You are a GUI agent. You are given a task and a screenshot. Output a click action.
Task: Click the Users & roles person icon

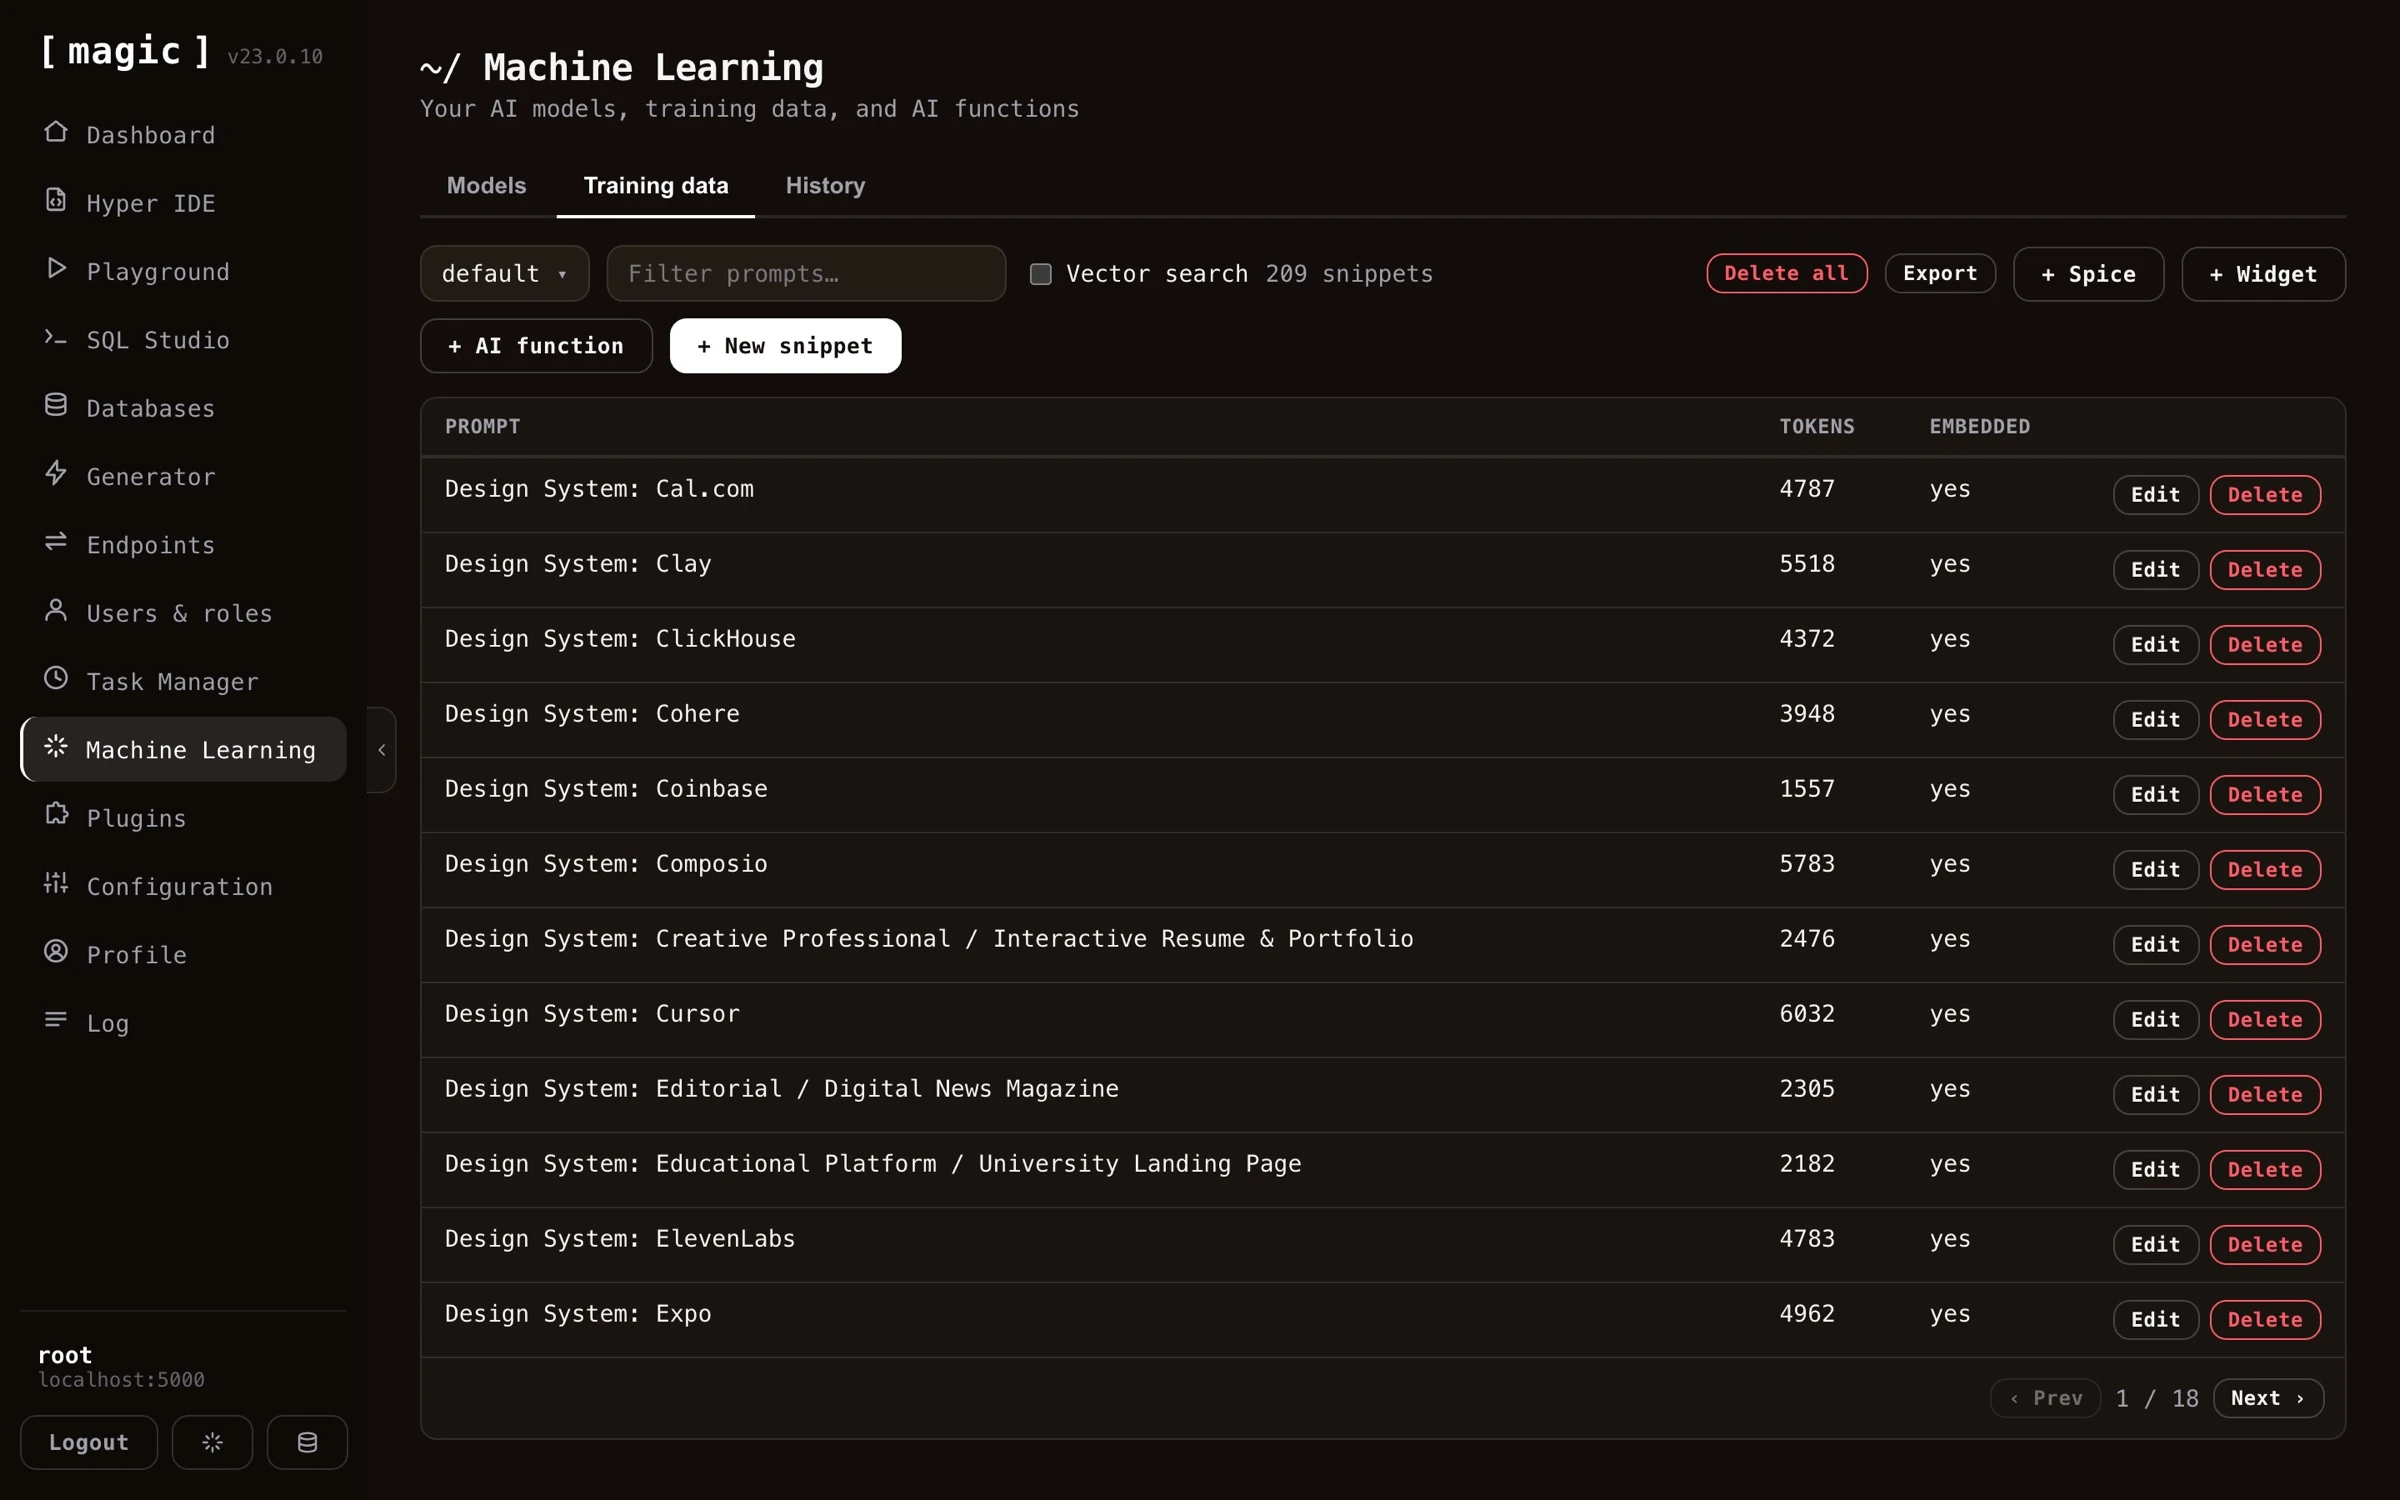pyautogui.click(x=56, y=610)
